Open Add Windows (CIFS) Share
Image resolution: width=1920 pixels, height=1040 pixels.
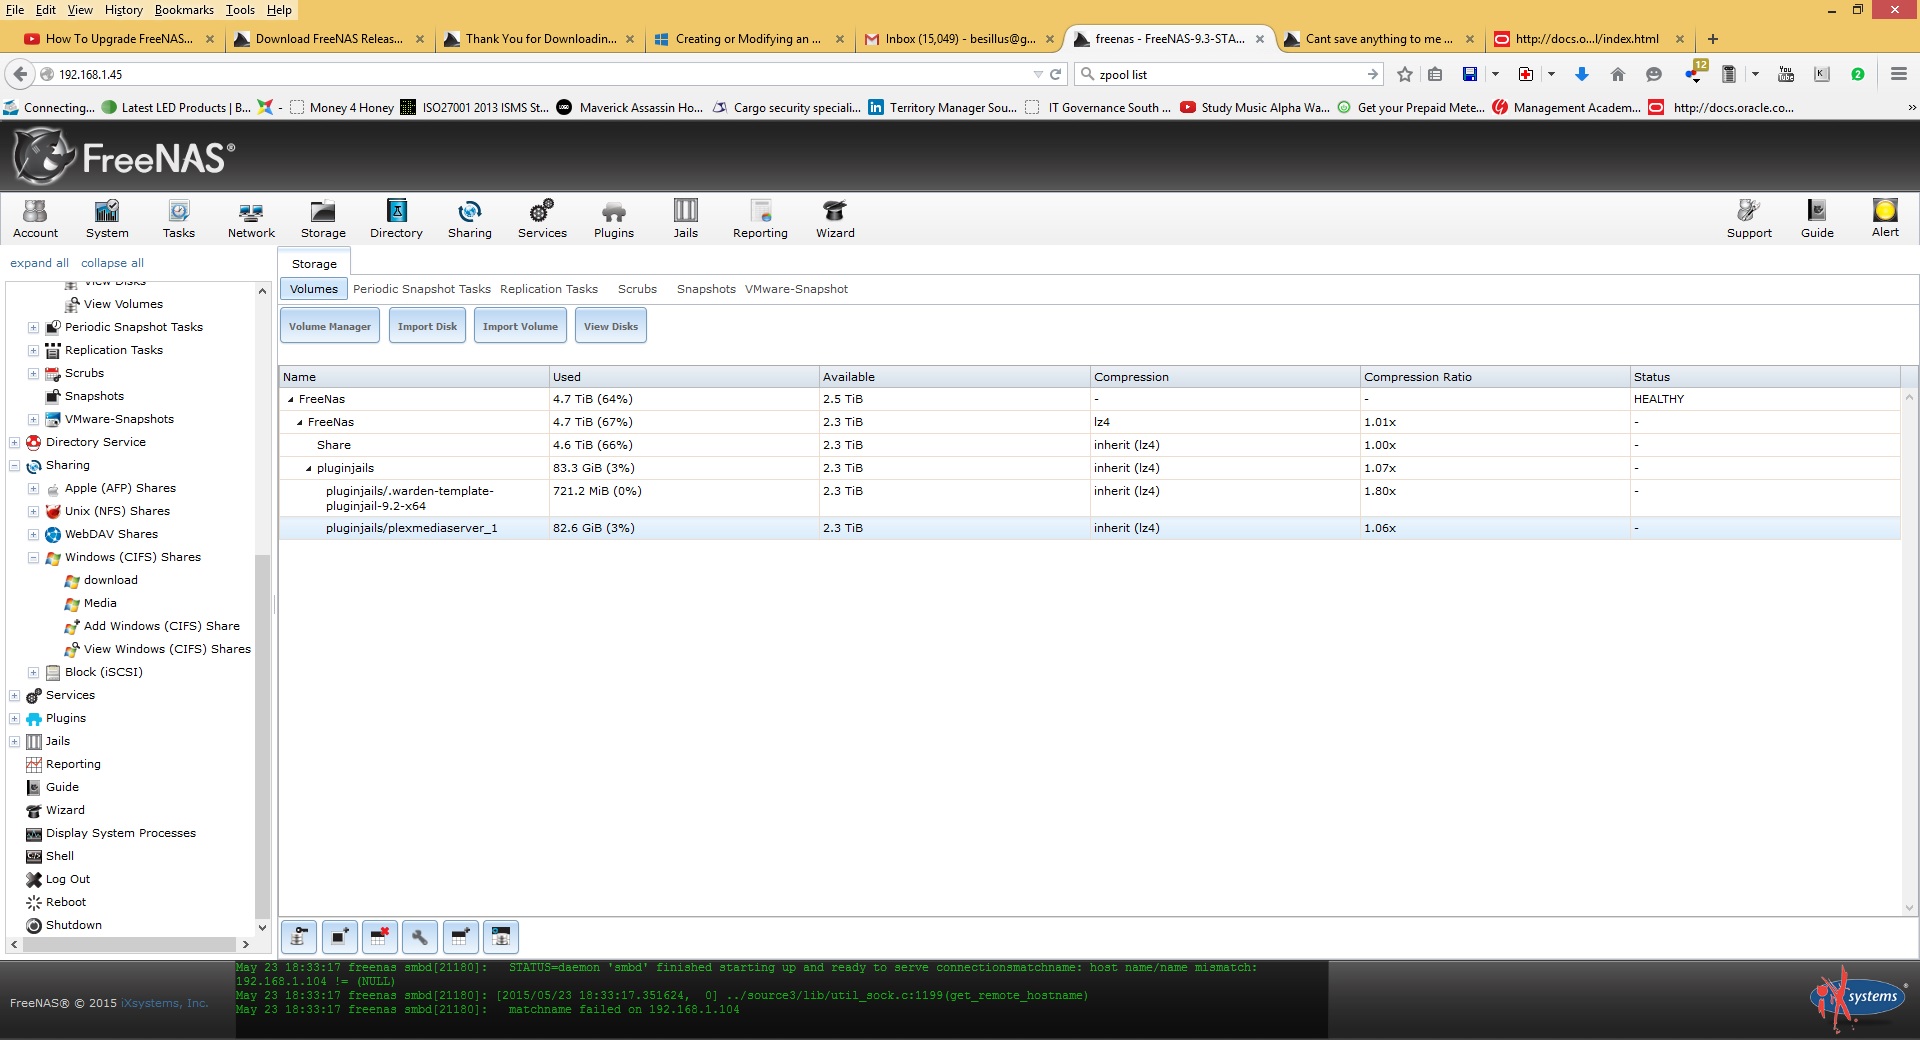pyautogui.click(x=161, y=626)
